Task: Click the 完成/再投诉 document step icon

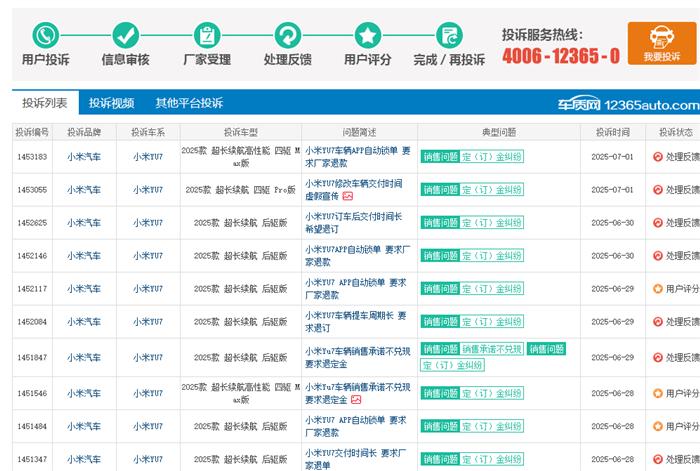Action: (x=449, y=35)
